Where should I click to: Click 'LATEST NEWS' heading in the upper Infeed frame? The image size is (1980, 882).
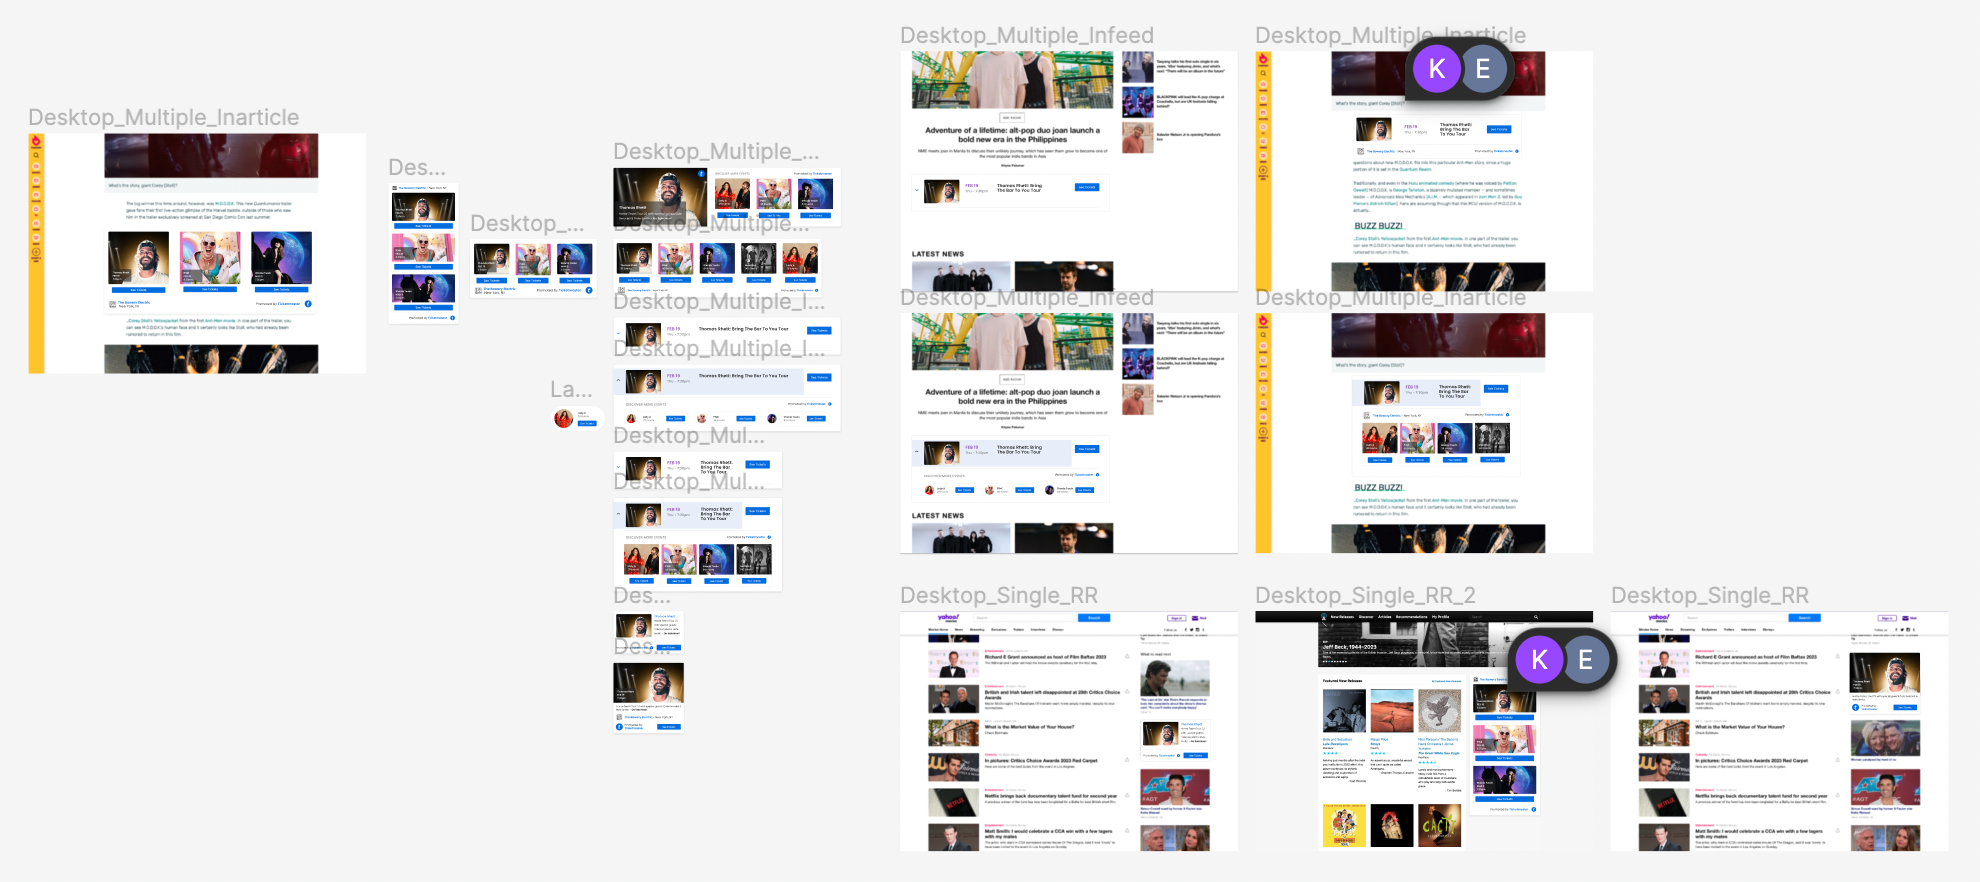(x=938, y=254)
